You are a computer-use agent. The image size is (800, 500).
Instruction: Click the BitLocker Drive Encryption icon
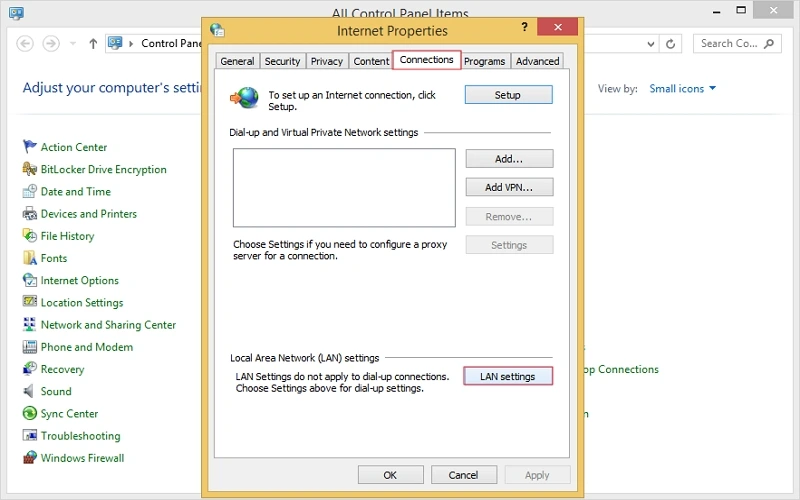(x=30, y=169)
